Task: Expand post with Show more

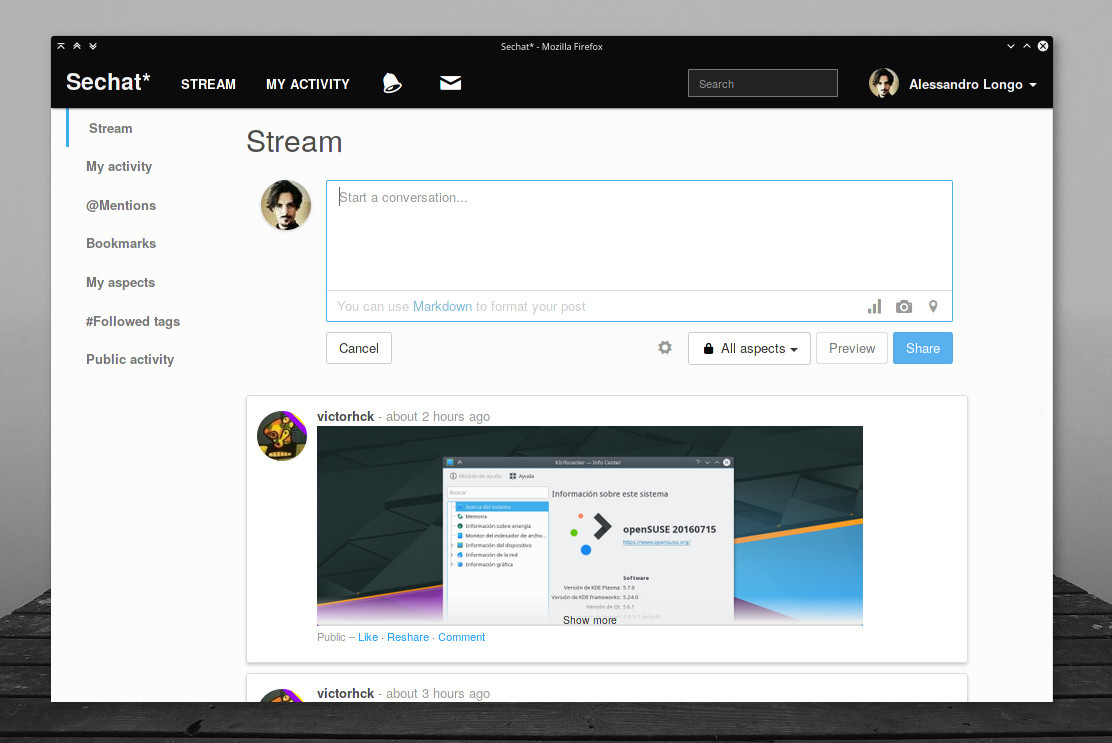Action: (x=589, y=620)
